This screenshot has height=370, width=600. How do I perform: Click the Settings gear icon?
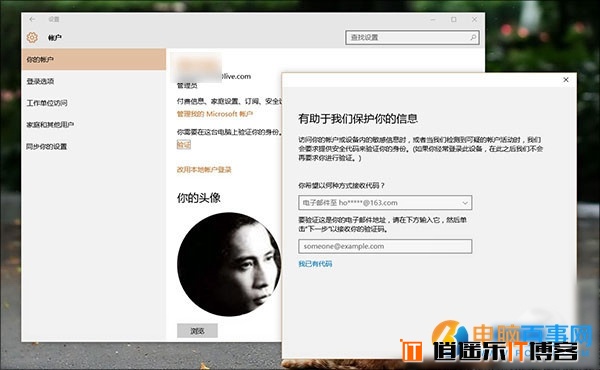(32, 37)
